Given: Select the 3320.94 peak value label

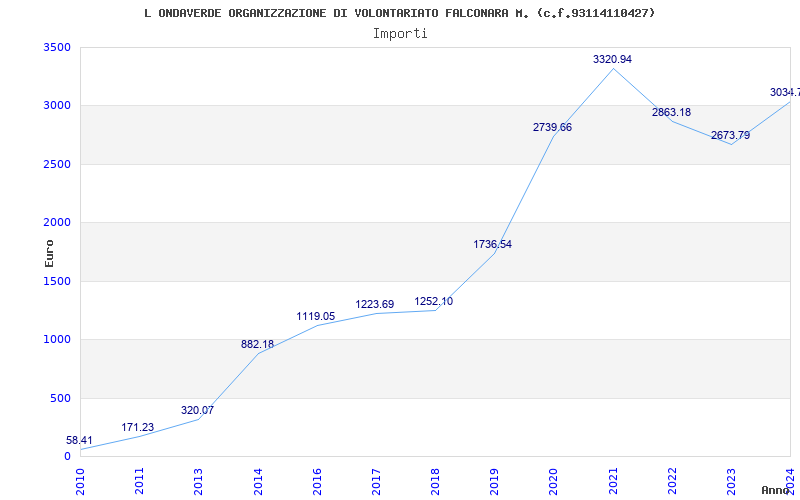Looking at the screenshot, I should point(612,59).
